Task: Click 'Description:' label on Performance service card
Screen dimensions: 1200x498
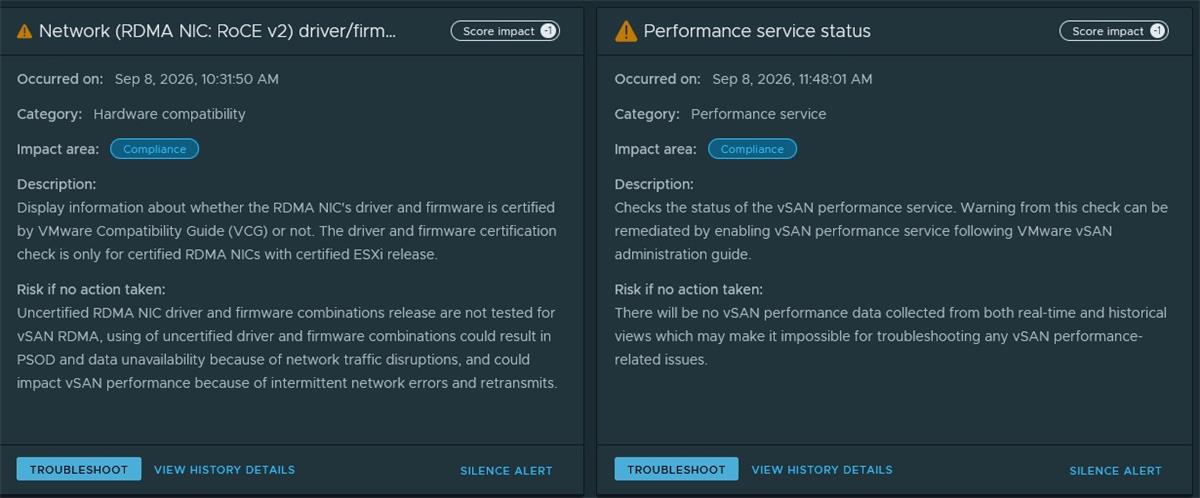Action: click(x=654, y=184)
